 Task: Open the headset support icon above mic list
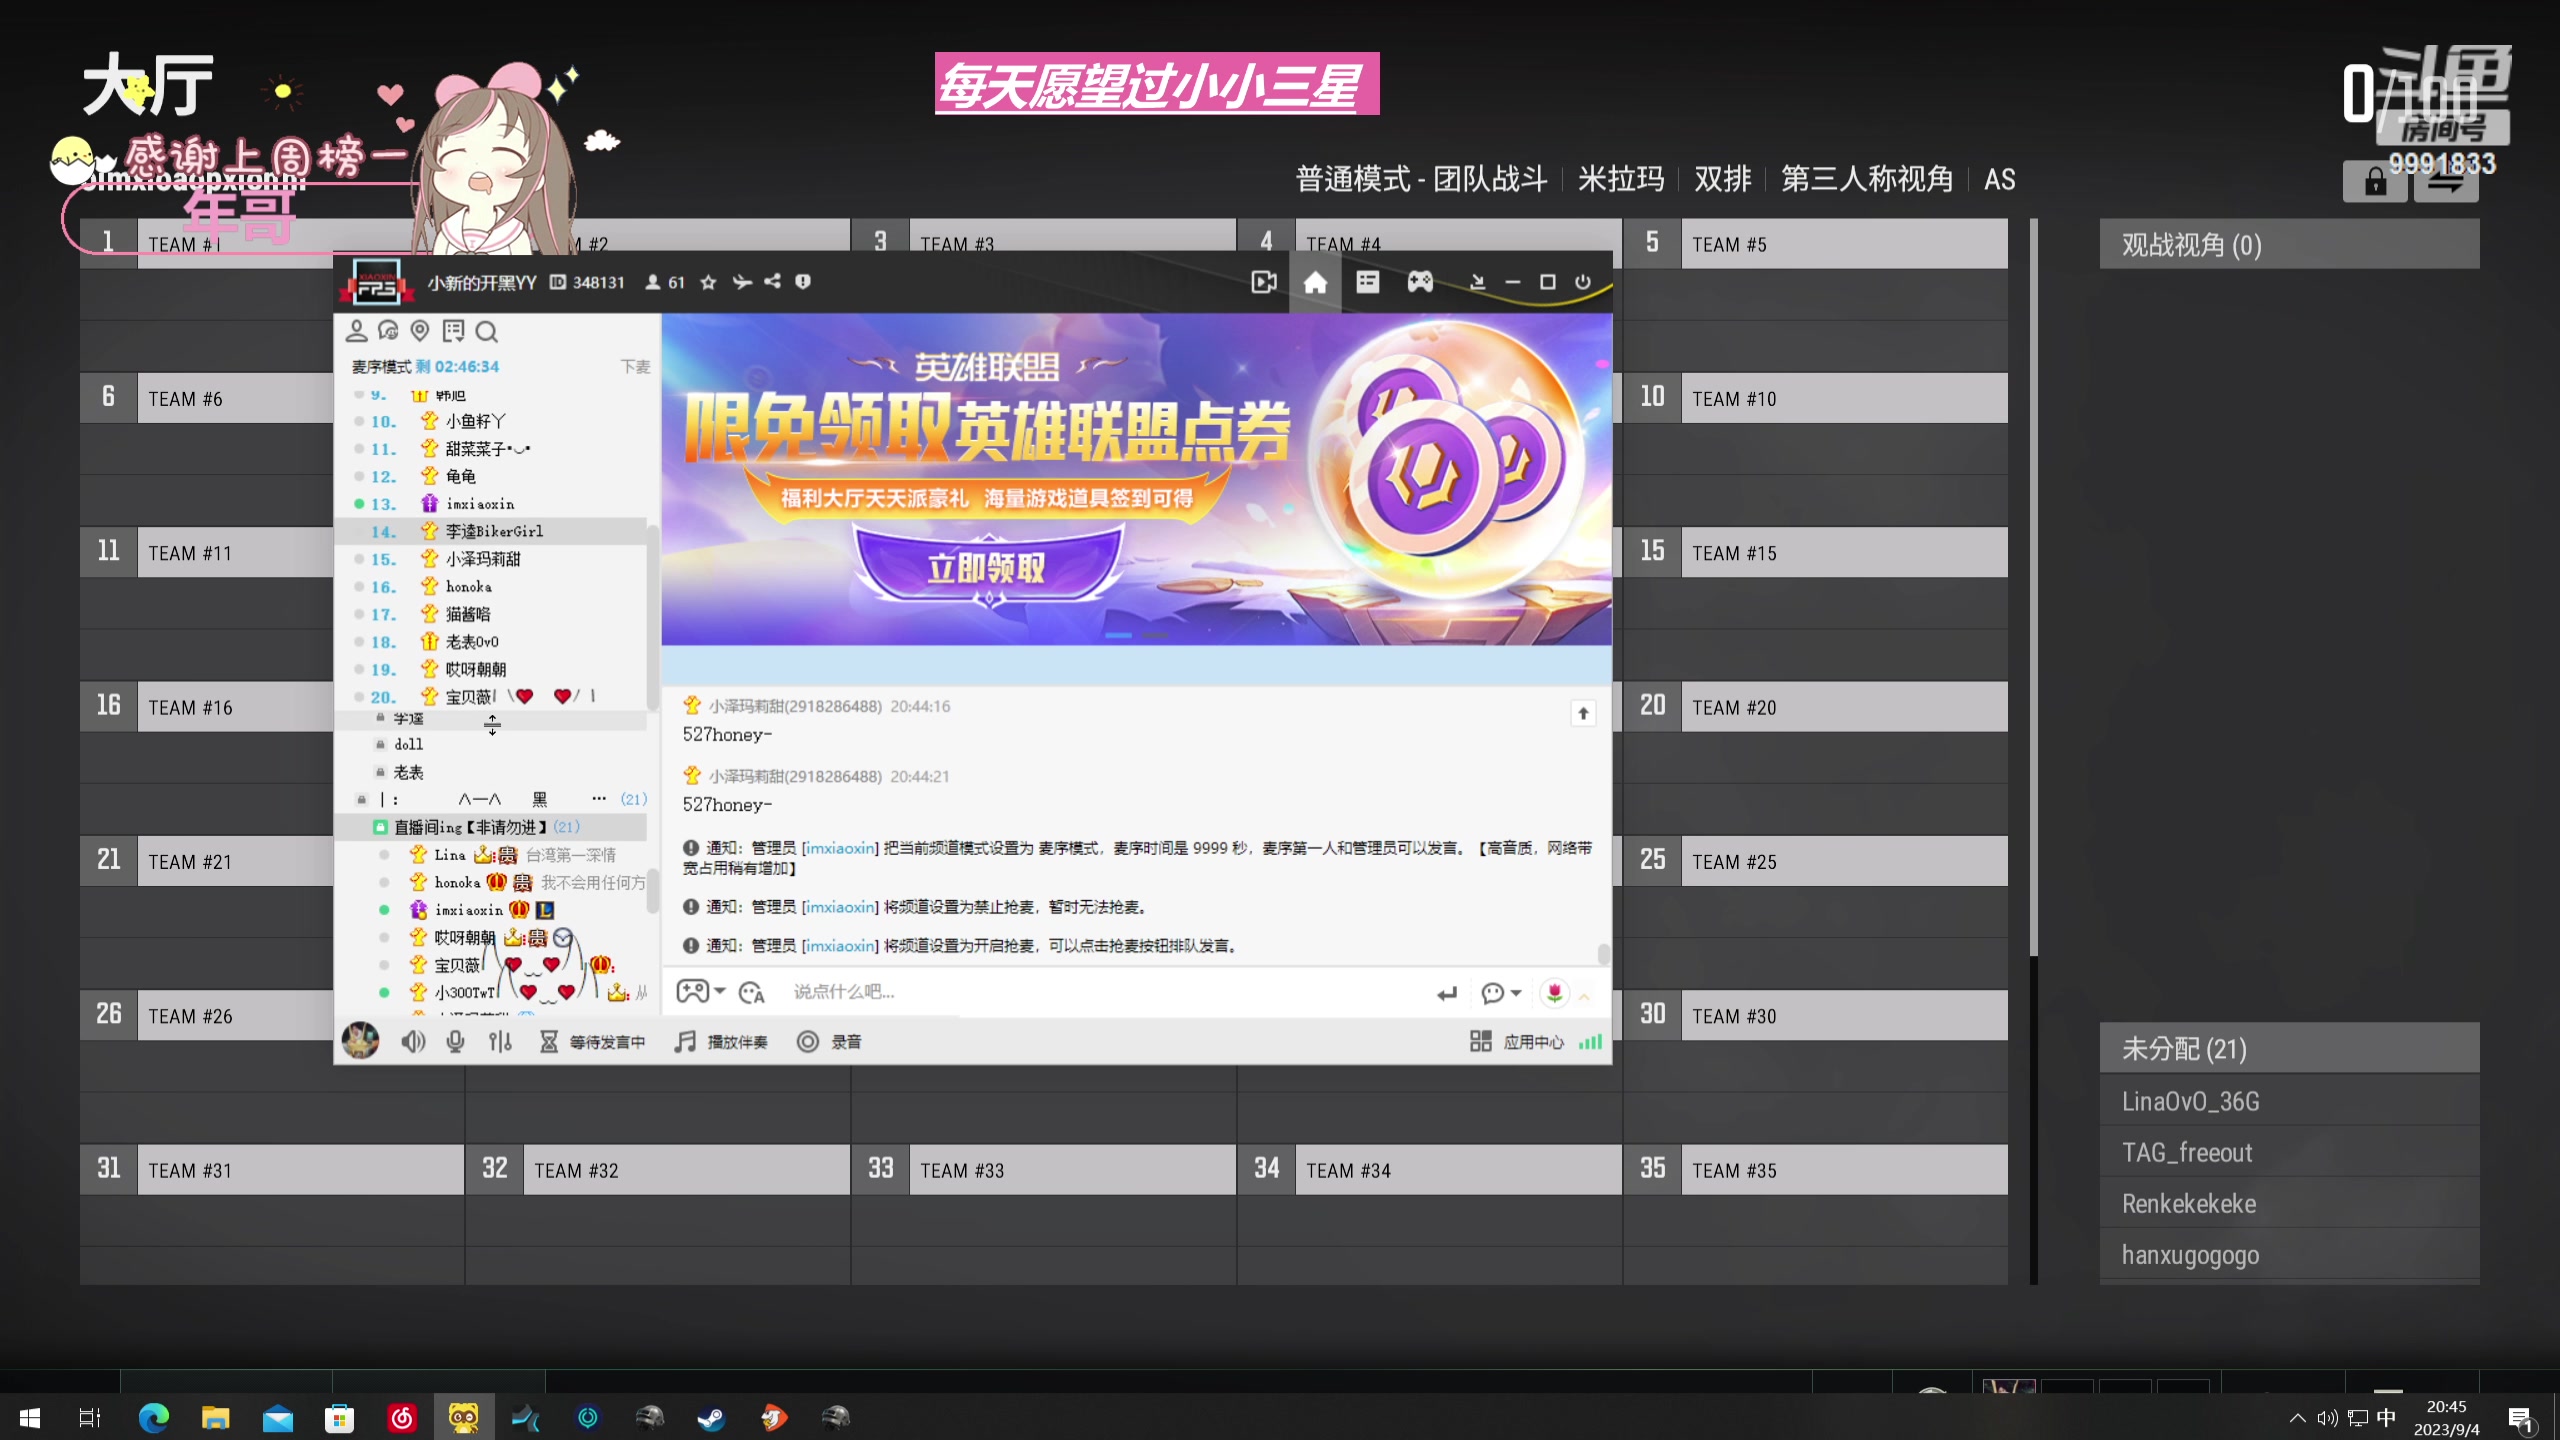click(x=388, y=331)
